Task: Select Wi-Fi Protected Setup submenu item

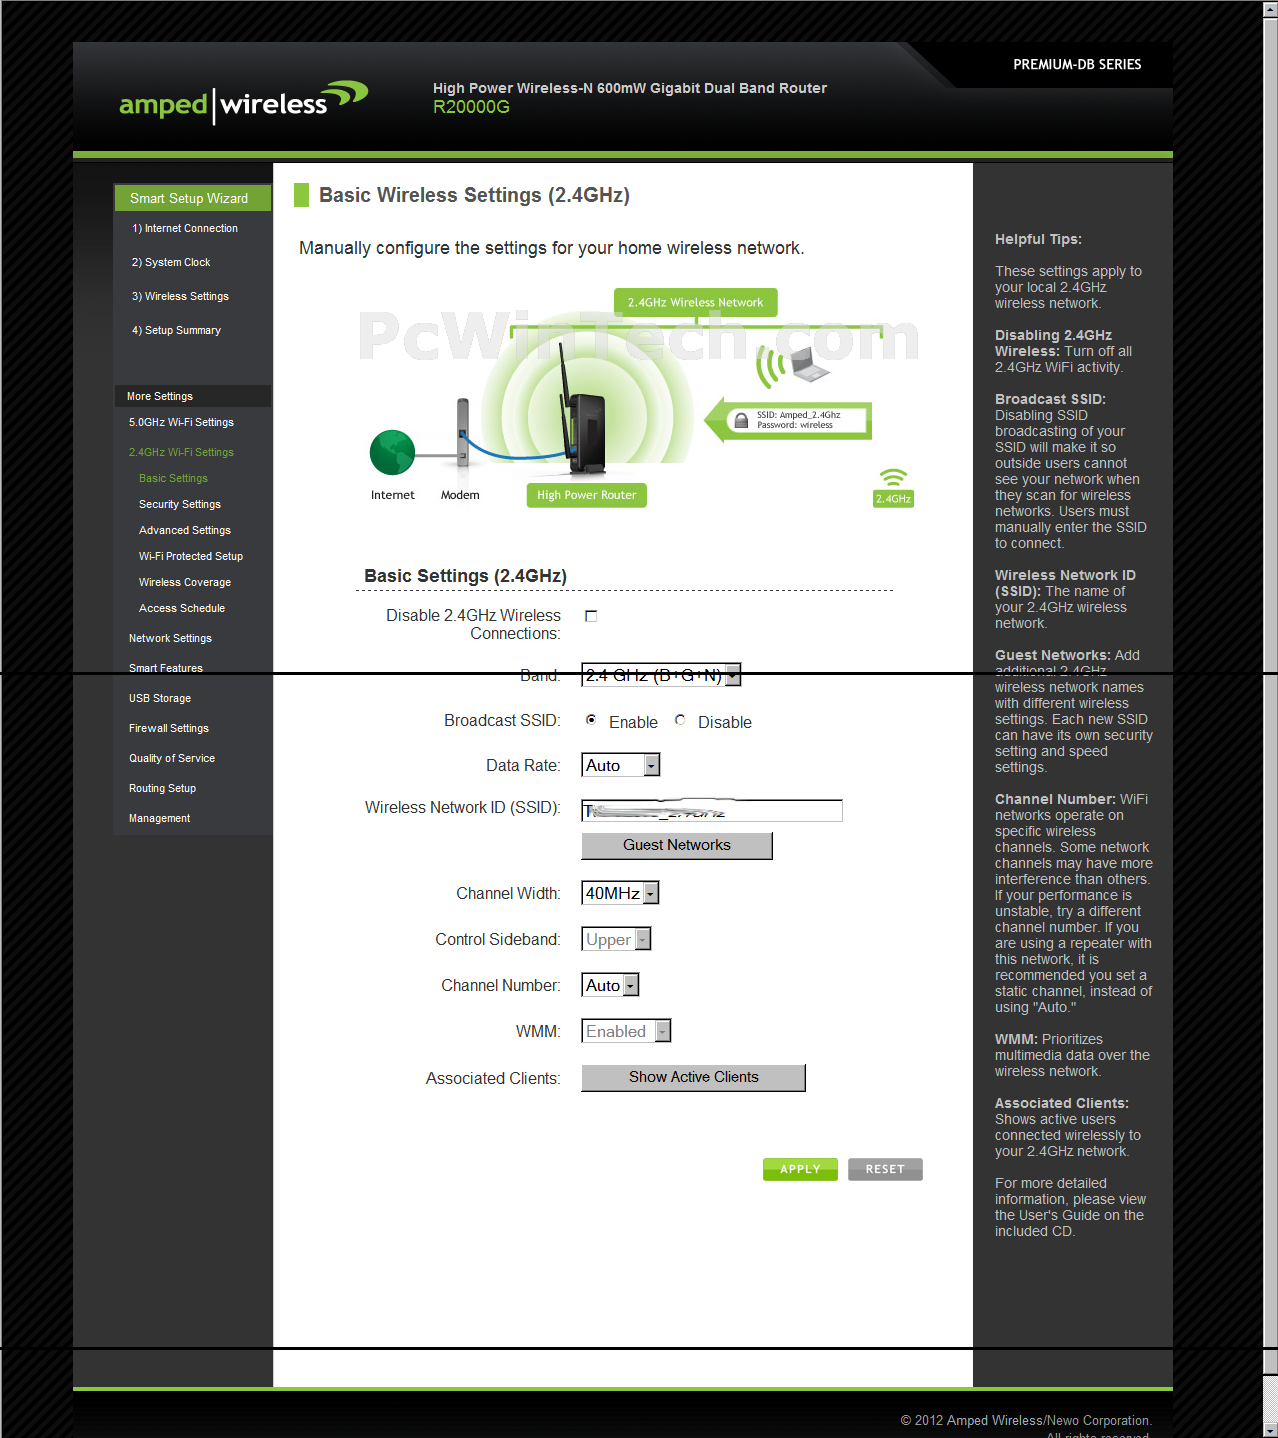Action: click(191, 556)
